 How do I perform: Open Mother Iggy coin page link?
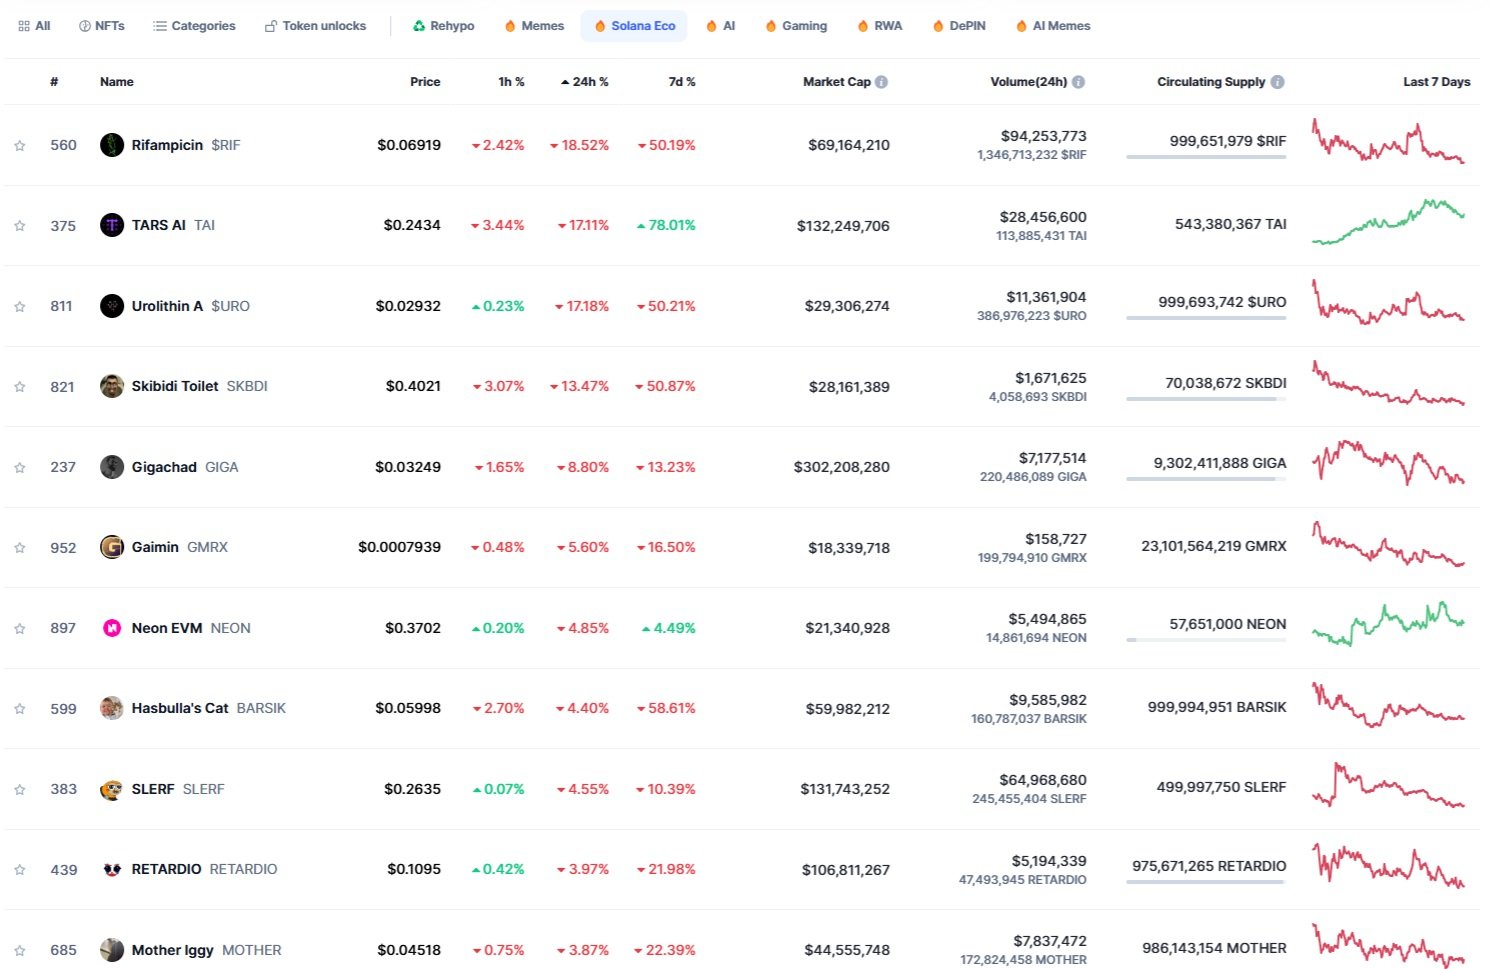point(206,950)
